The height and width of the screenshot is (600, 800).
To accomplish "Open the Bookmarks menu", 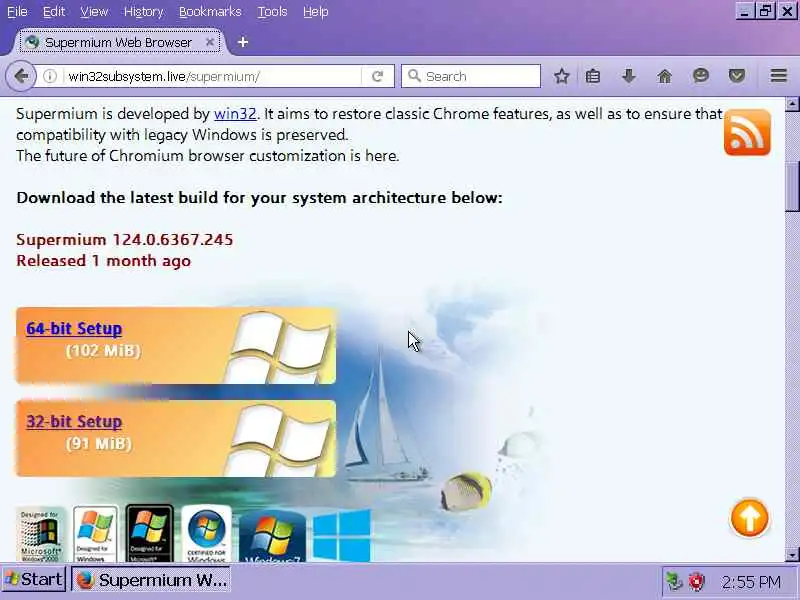I will coord(210,12).
